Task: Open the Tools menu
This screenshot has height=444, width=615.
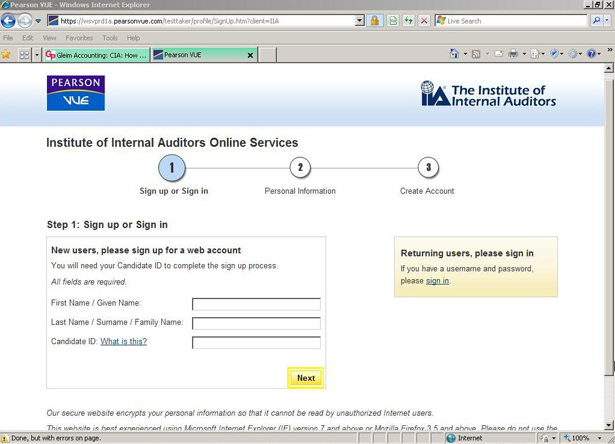Action: tap(110, 38)
